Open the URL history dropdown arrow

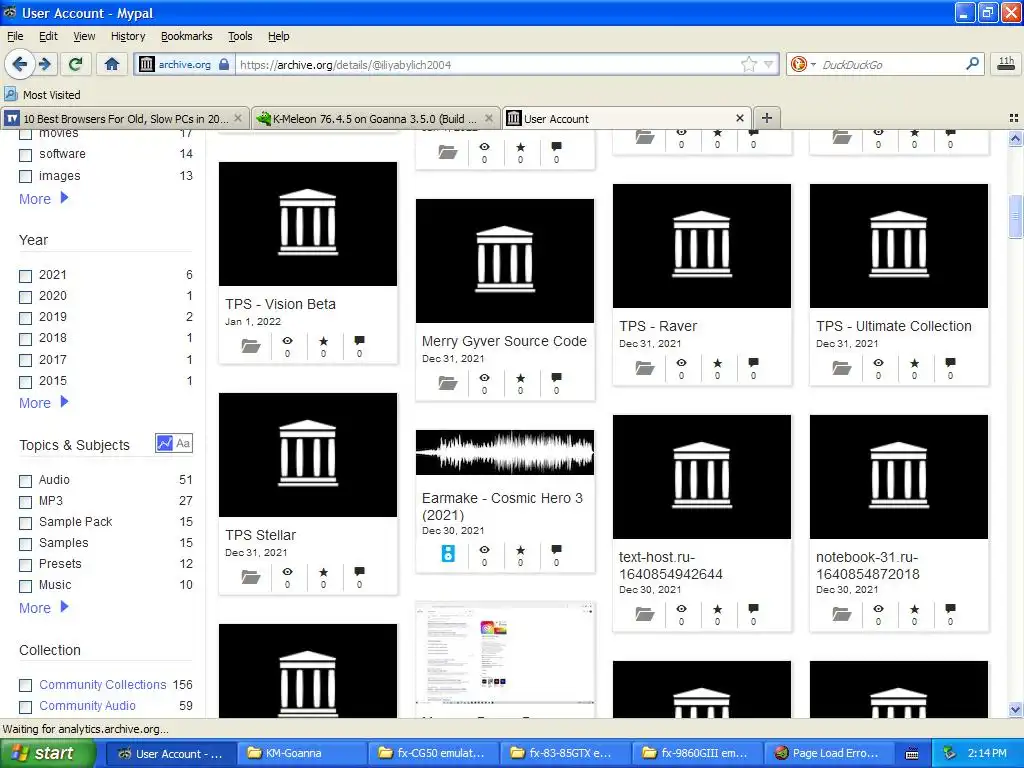click(768, 64)
